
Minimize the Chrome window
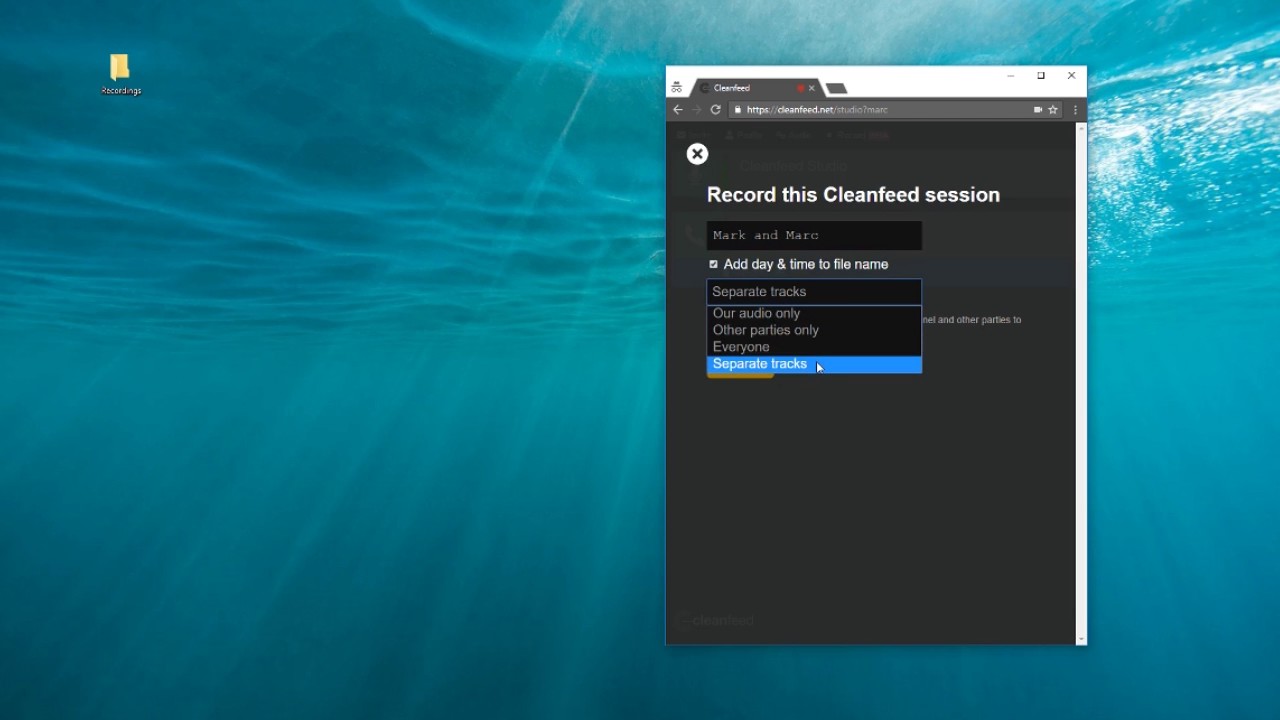pos(1010,76)
